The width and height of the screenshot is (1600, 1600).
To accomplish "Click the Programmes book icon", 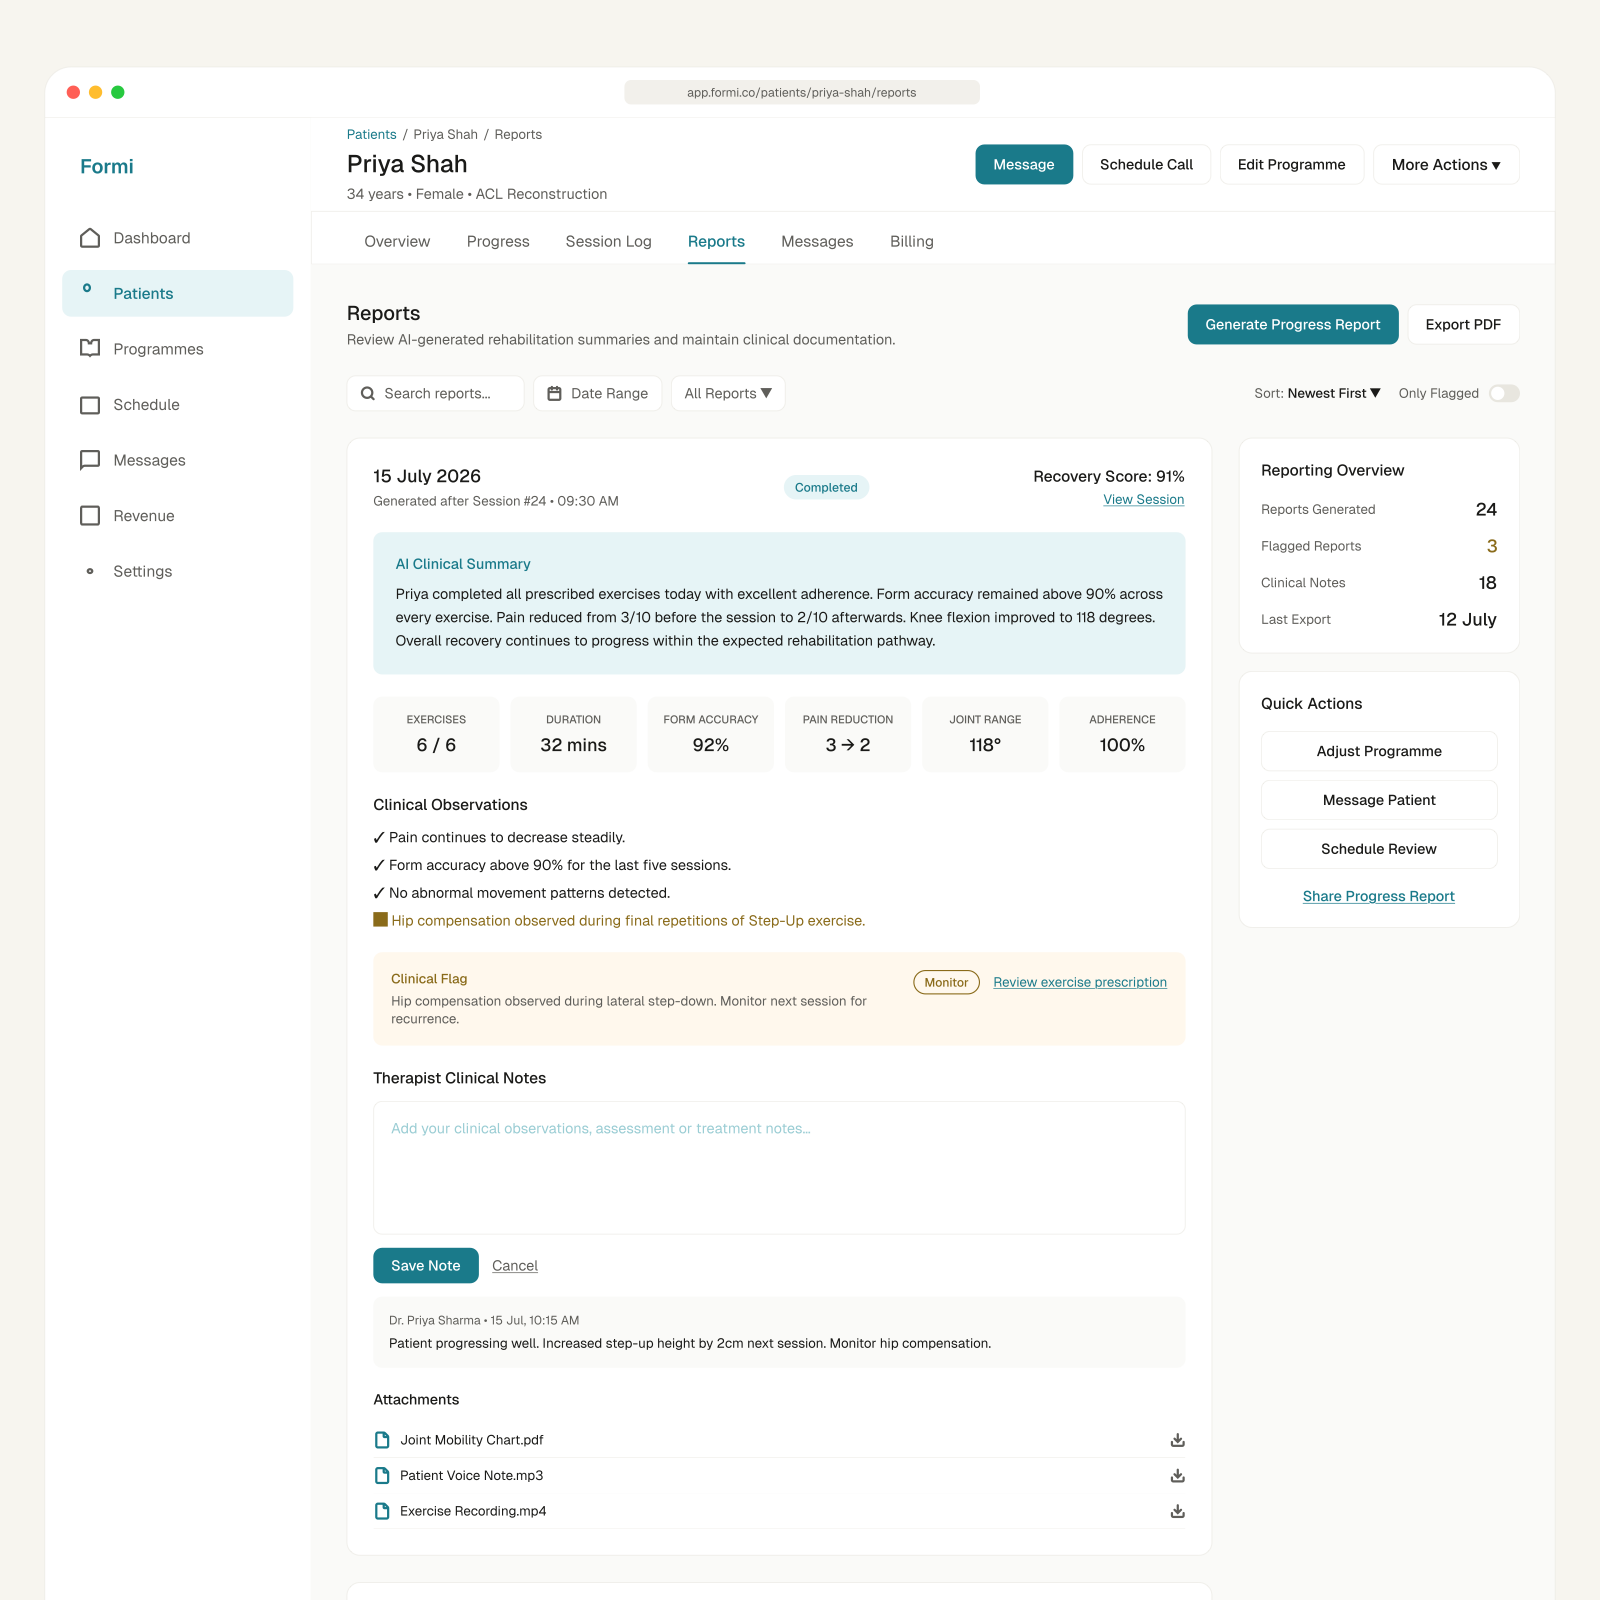I will (x=90, y=348).
